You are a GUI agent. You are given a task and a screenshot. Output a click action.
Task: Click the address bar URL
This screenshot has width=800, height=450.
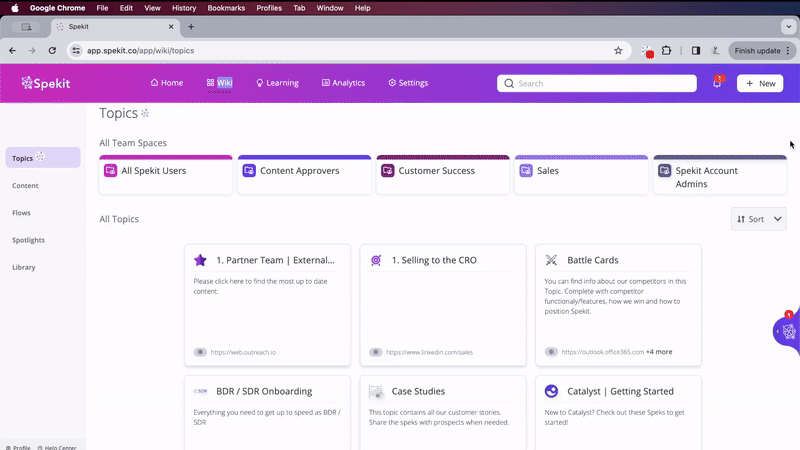(x=140, y=51)
